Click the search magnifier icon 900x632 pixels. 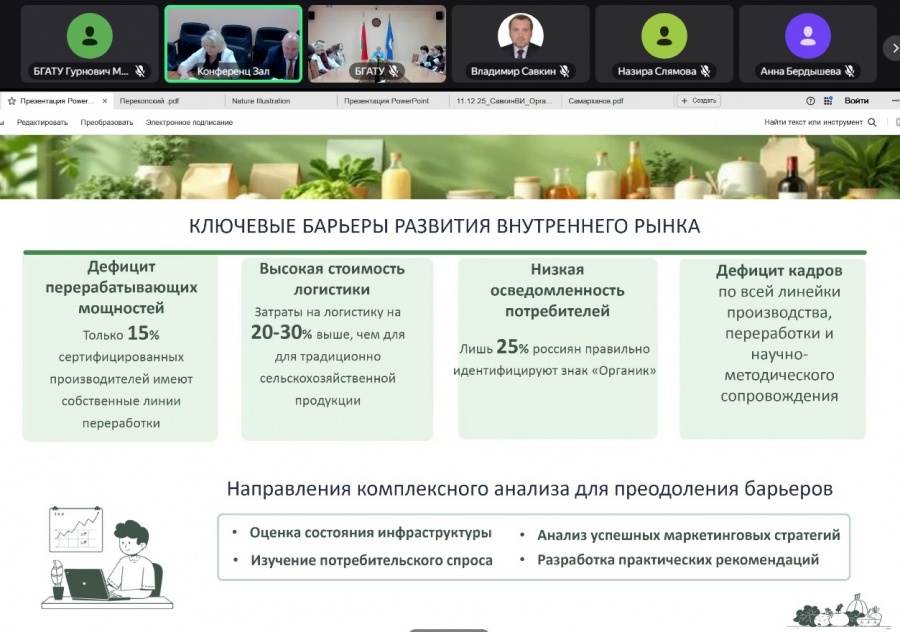[x=872, y=122]
